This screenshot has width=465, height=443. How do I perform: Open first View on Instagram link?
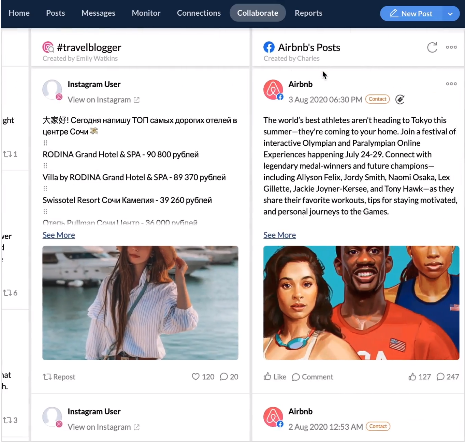(103, 100)
